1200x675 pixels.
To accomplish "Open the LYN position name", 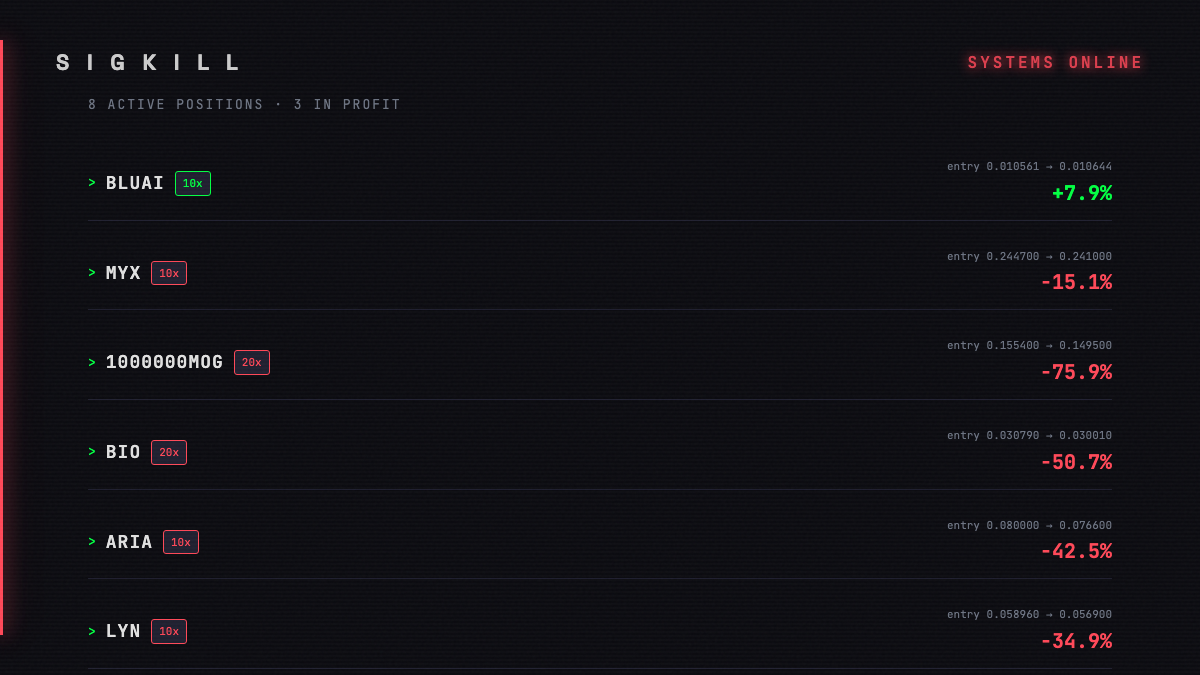I will point(123,632).
